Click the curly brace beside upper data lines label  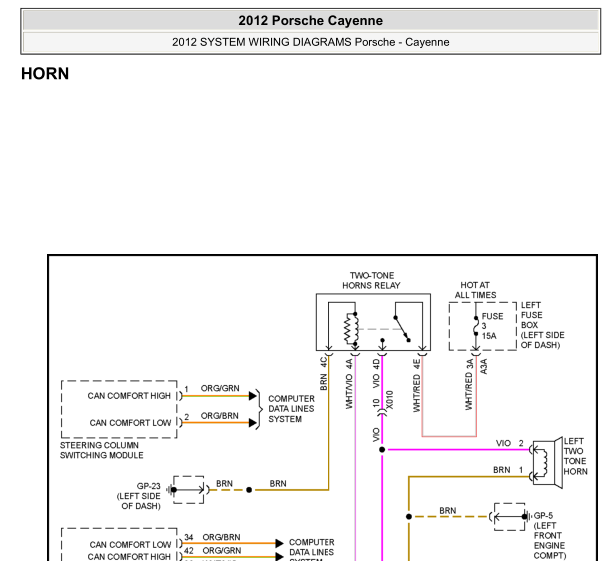(260, 409)
